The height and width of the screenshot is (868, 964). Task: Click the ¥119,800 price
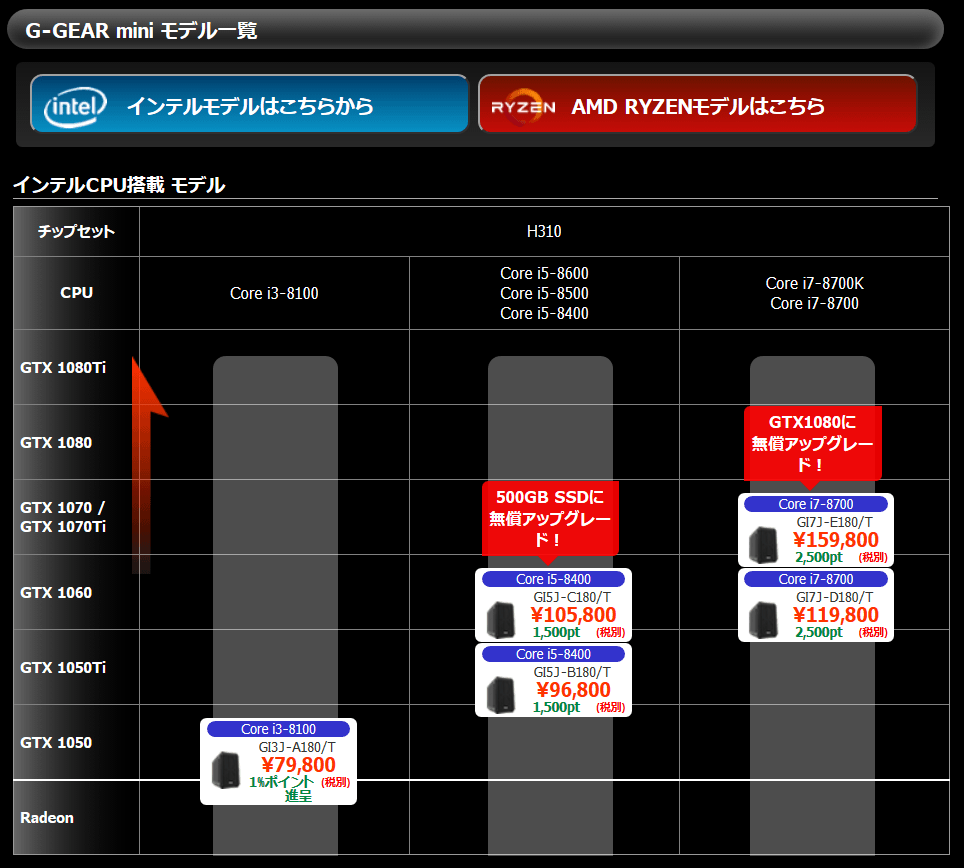pyautogui.click(x=836, y=615)
